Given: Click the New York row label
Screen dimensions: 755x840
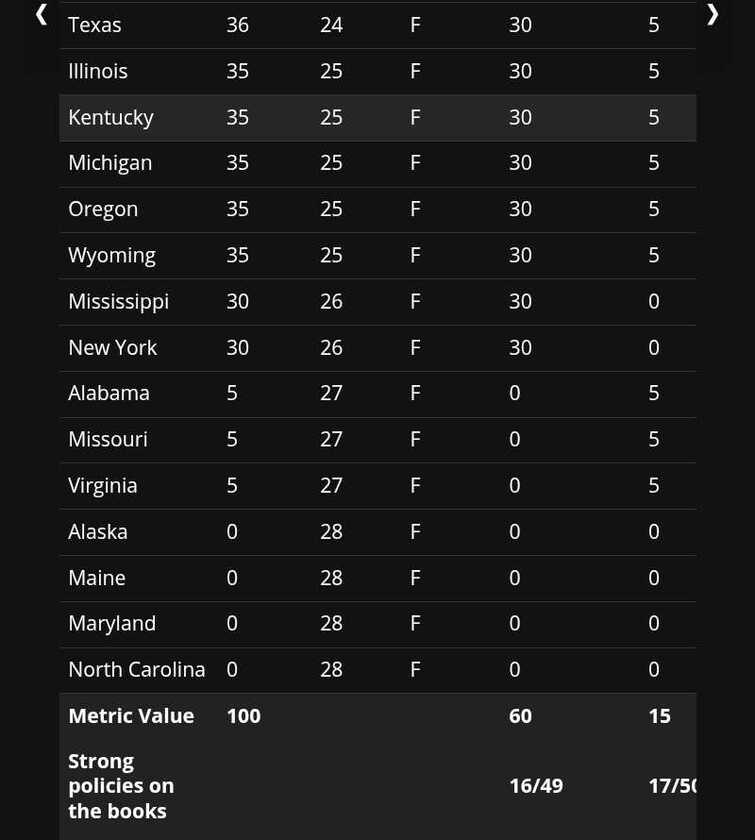Looking at the screenshot, I should (113, 347).
